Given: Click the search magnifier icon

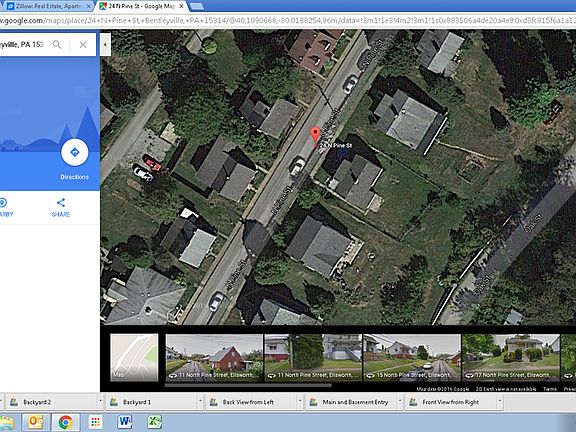Looking at the screenshot, I should coord(57,45).
